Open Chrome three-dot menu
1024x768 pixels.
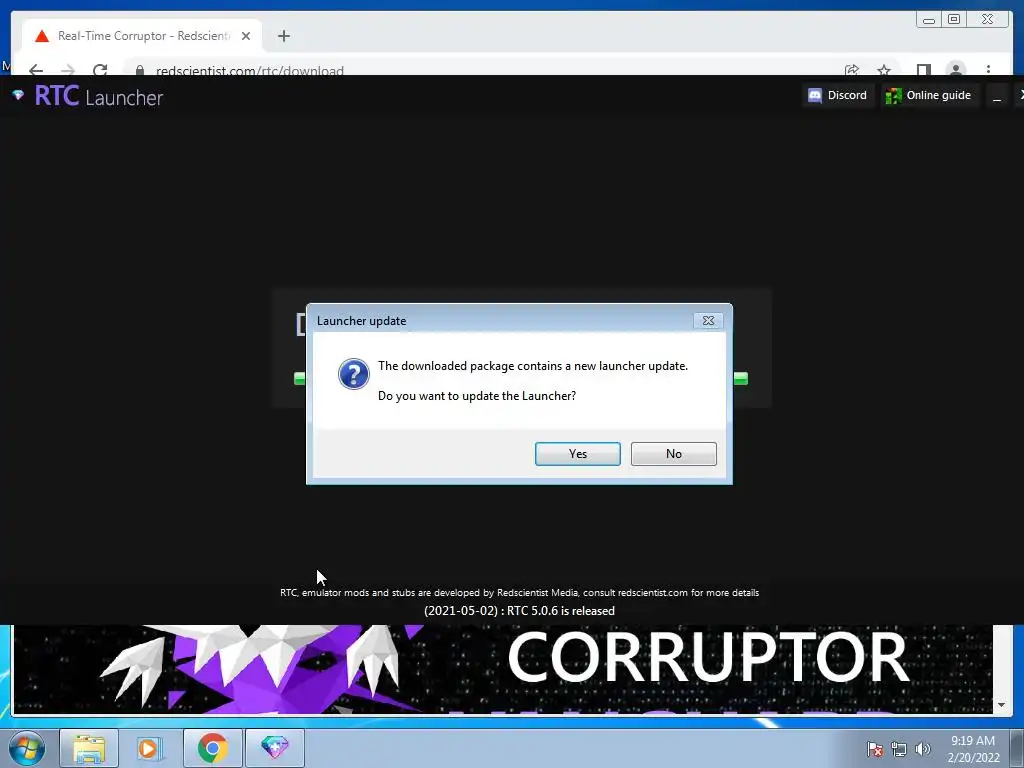point(988,69)
